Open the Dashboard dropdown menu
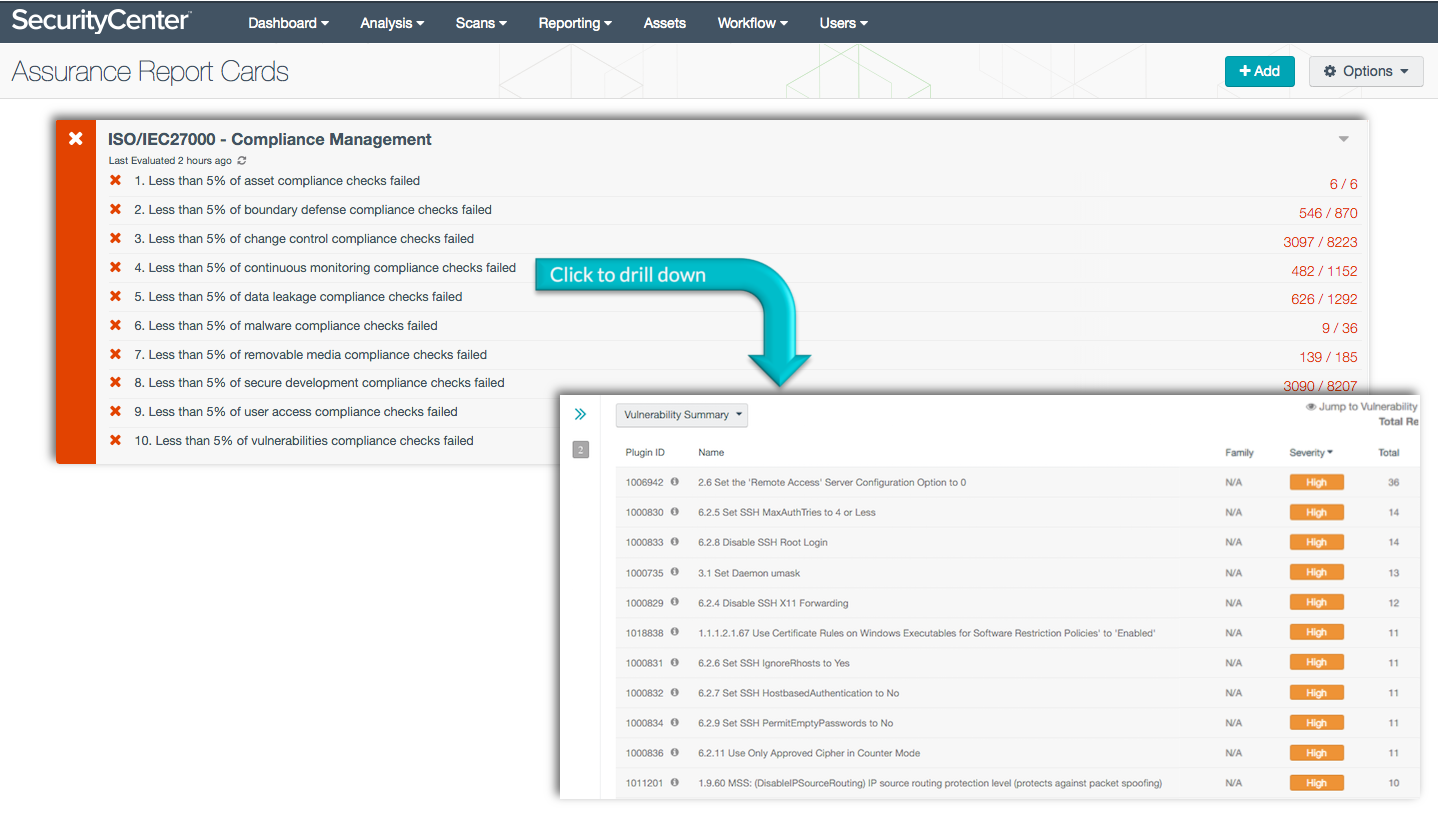The image size is (1440, 821). click(288, 23)
